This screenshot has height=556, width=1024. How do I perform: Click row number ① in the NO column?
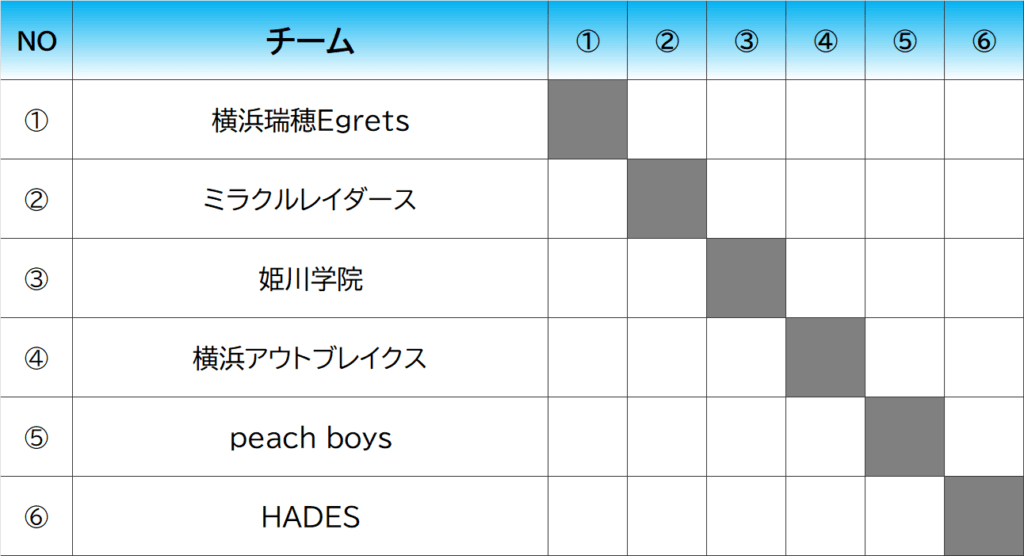click(37, 120)
